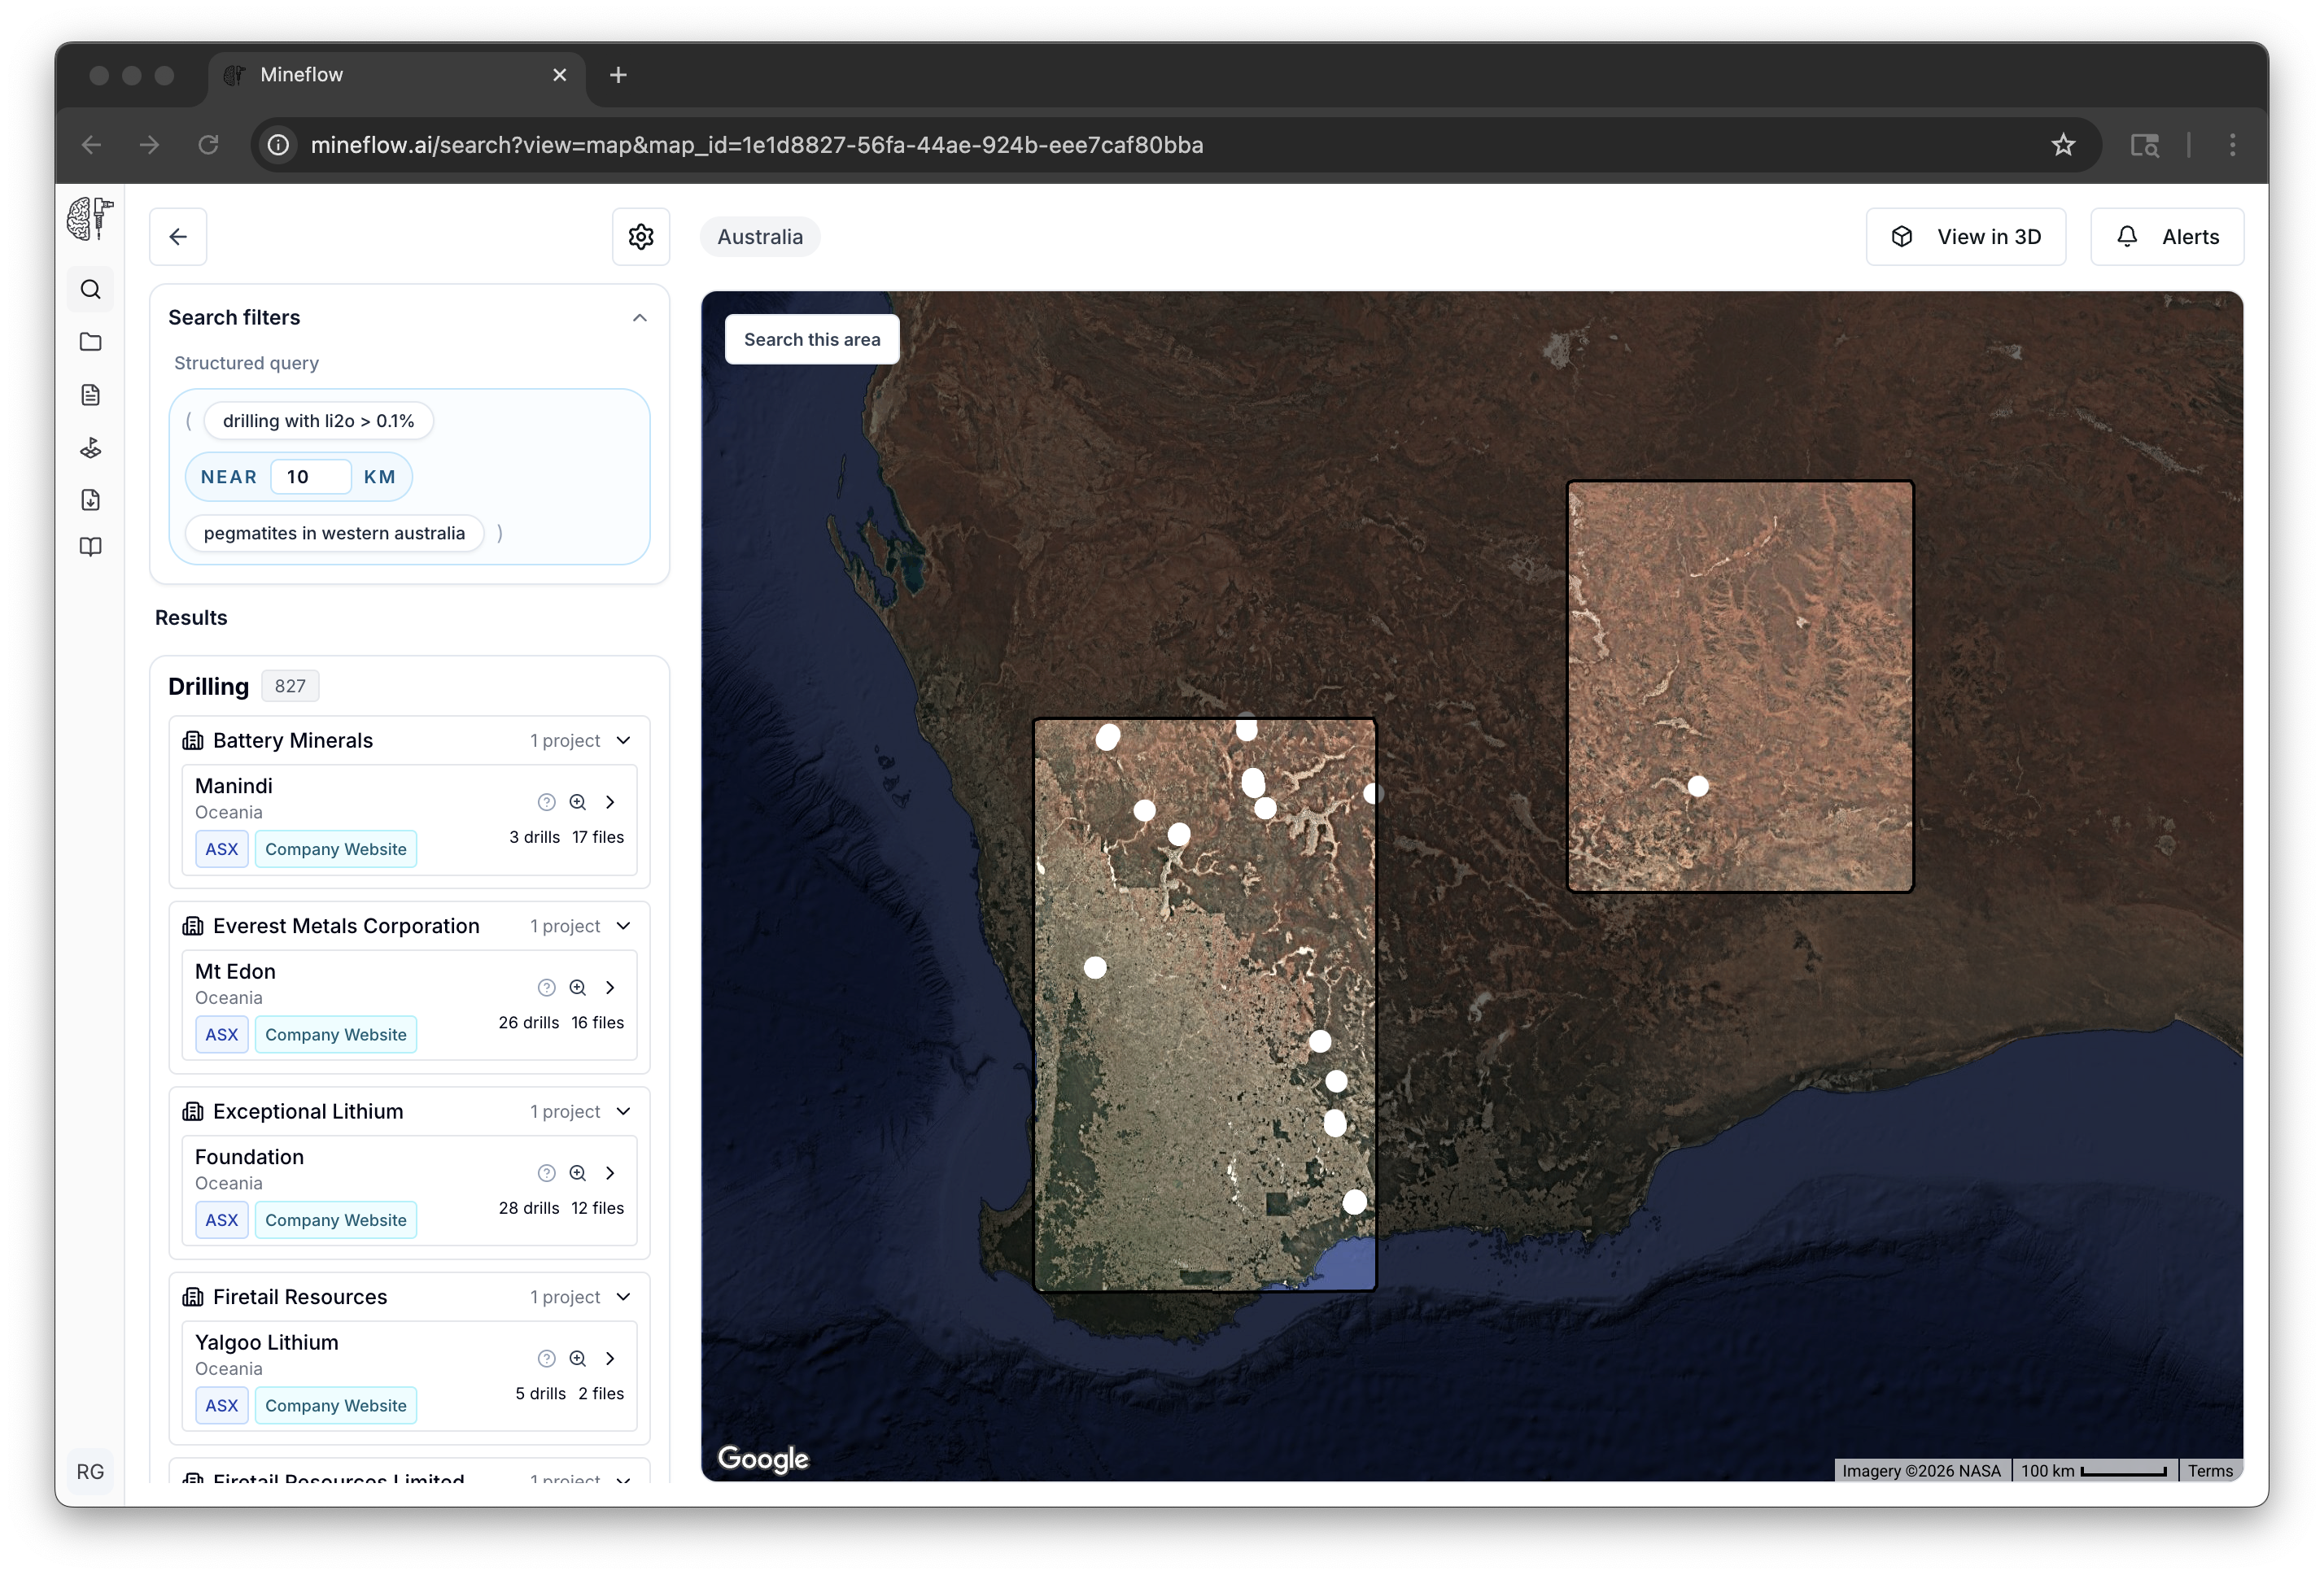Open the drill rig icon in sidebar
The image size is (2324, 1575).
click(x=91, y=447)
